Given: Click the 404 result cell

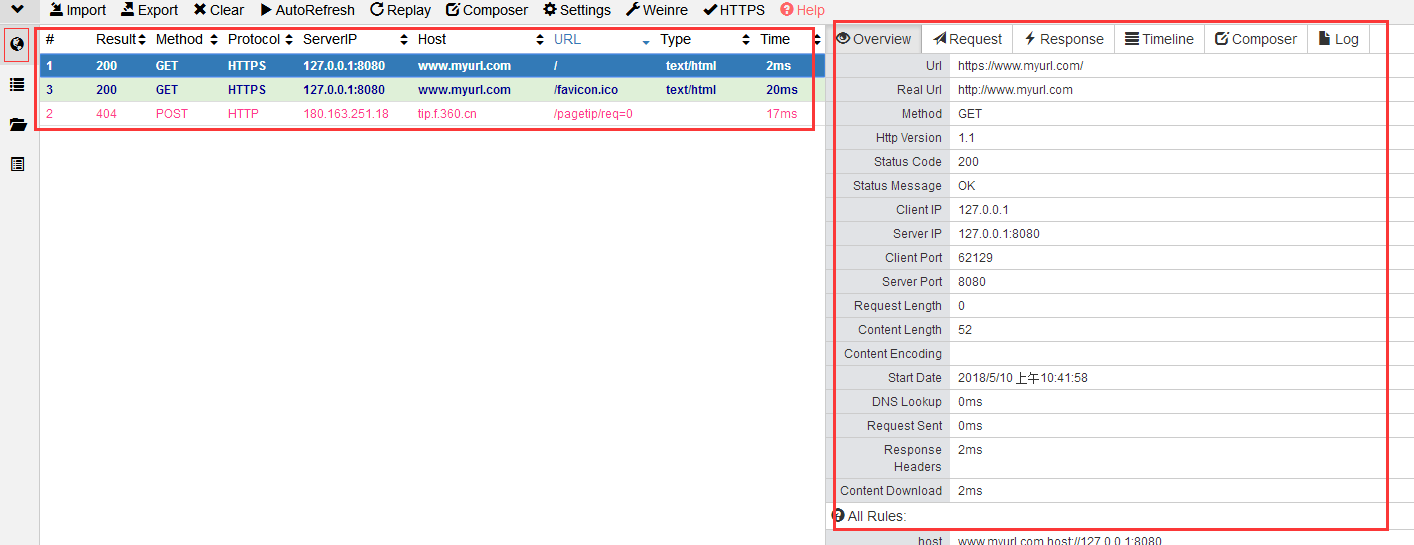Looking at the screenshot, I should click(106, 114).
